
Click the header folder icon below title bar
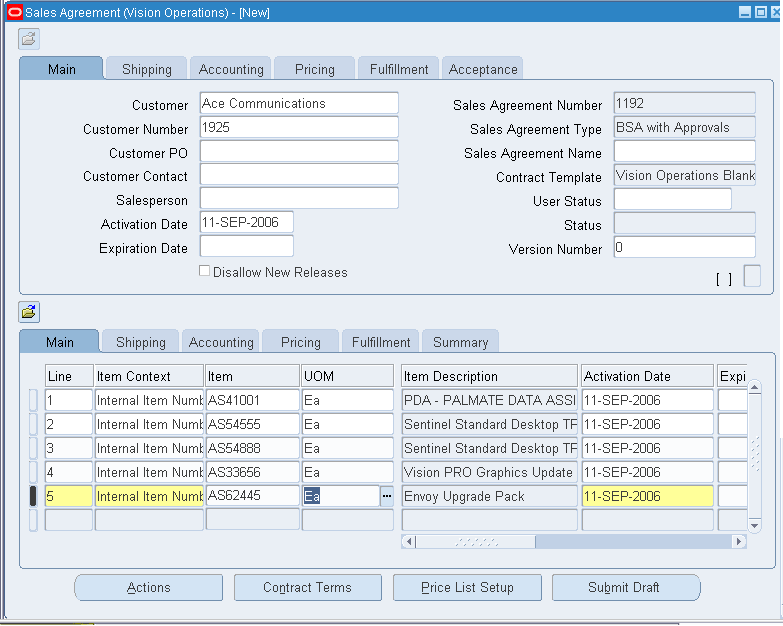[x=29, y=39]
